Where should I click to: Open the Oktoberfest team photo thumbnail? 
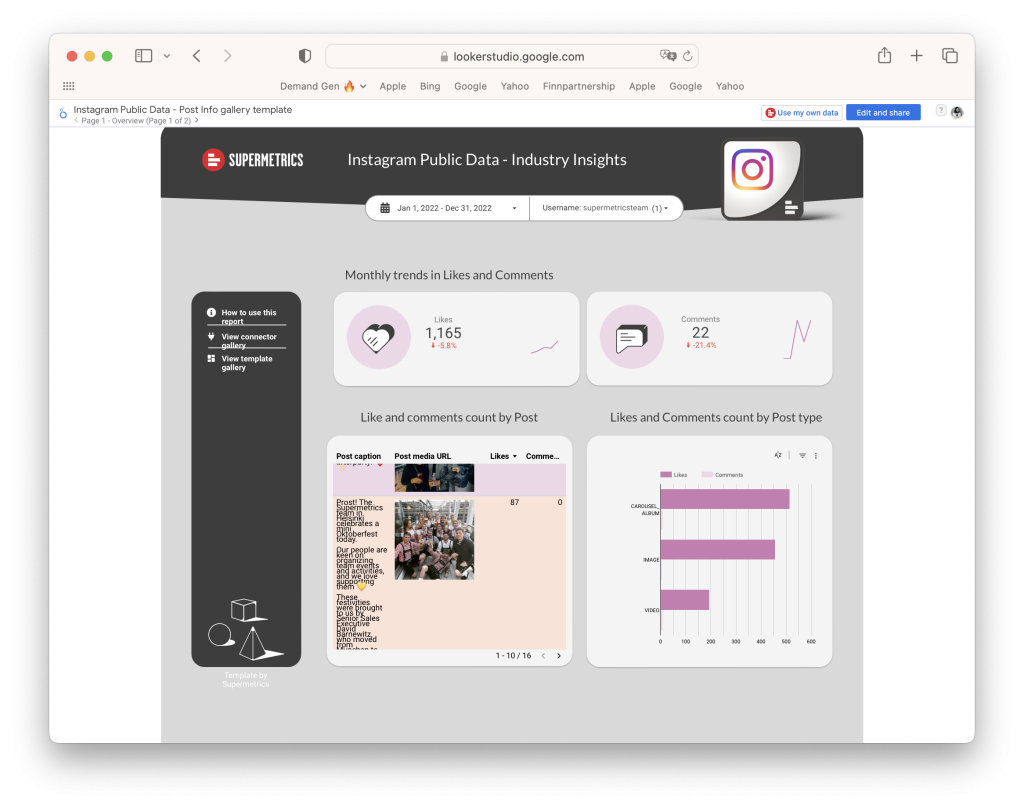pyautogui.click(x=434, y=540)
